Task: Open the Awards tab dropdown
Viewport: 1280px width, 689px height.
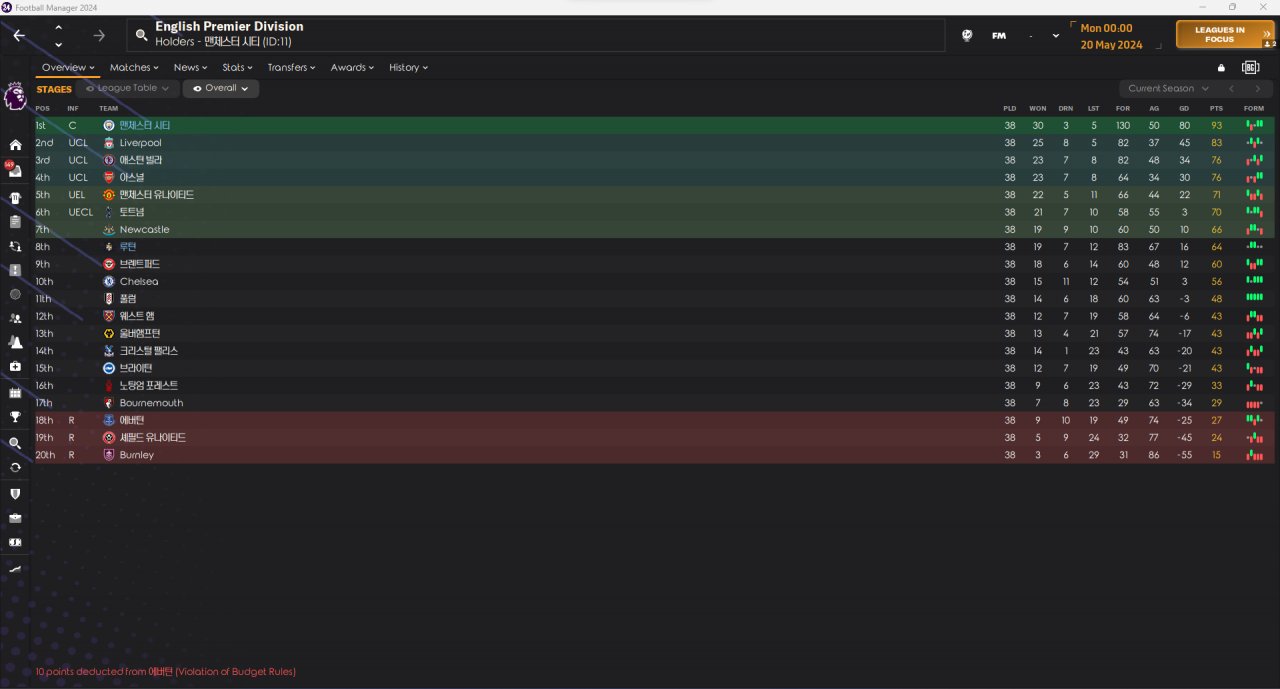Action: 352,68
